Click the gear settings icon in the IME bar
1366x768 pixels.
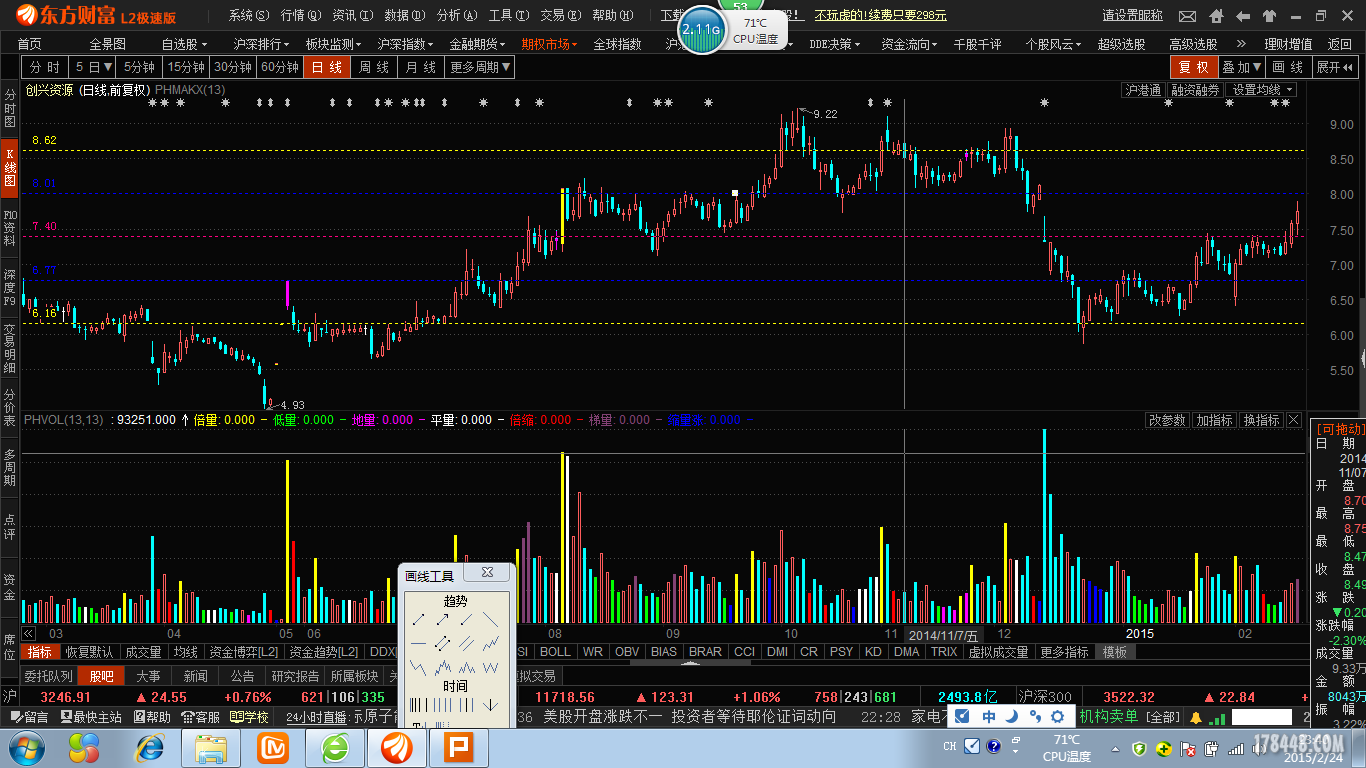tap(1056, 716)
